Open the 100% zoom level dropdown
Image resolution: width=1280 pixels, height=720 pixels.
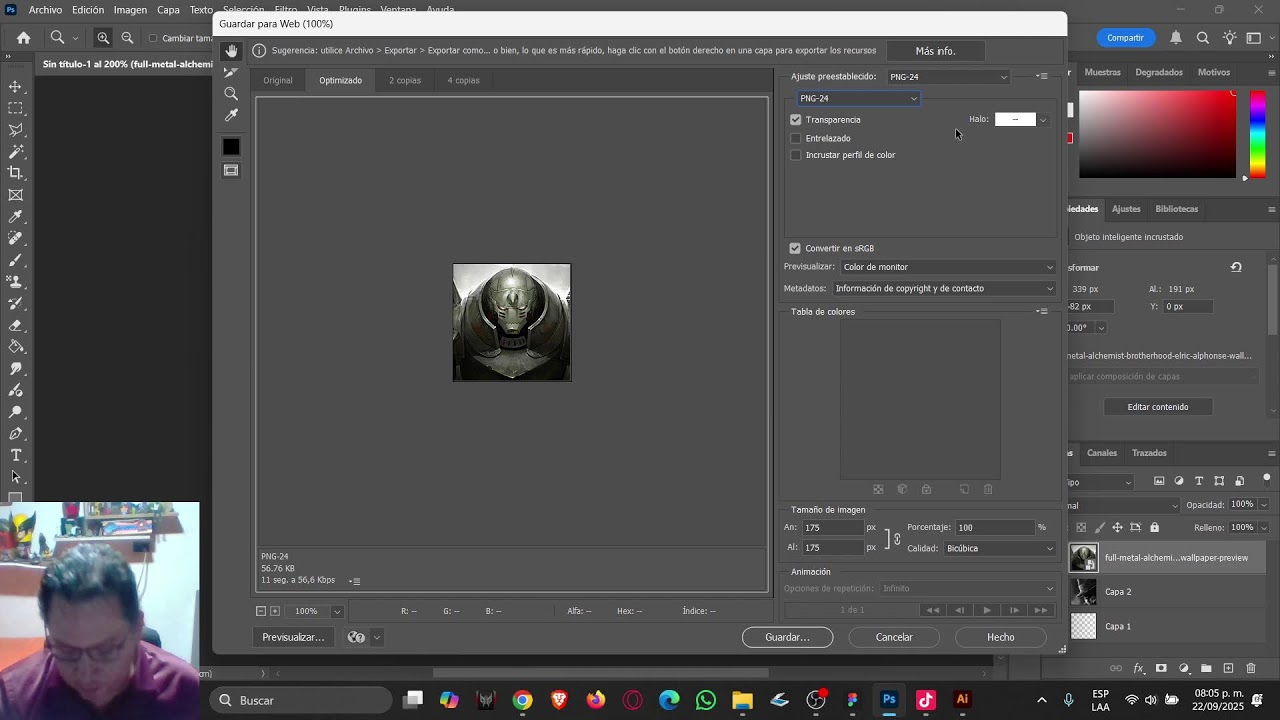point(337,611)
